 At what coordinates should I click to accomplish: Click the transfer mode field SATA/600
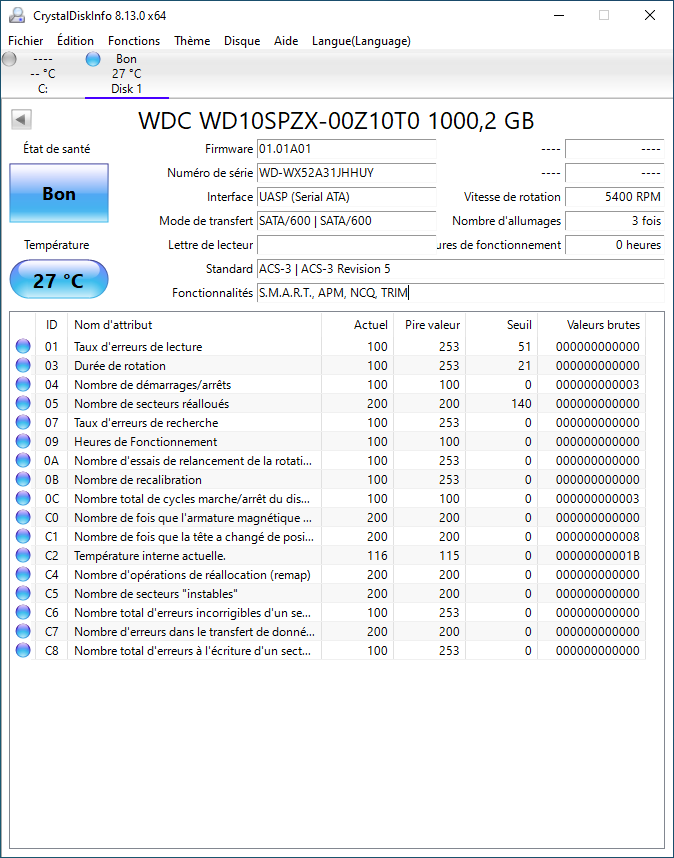point(346,221)
